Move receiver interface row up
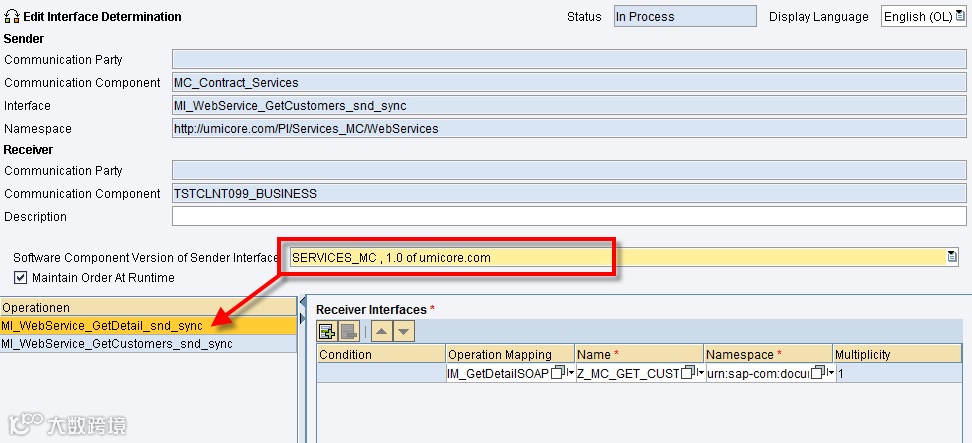Viewport: 972px width, 443px height. click(381, 332)
